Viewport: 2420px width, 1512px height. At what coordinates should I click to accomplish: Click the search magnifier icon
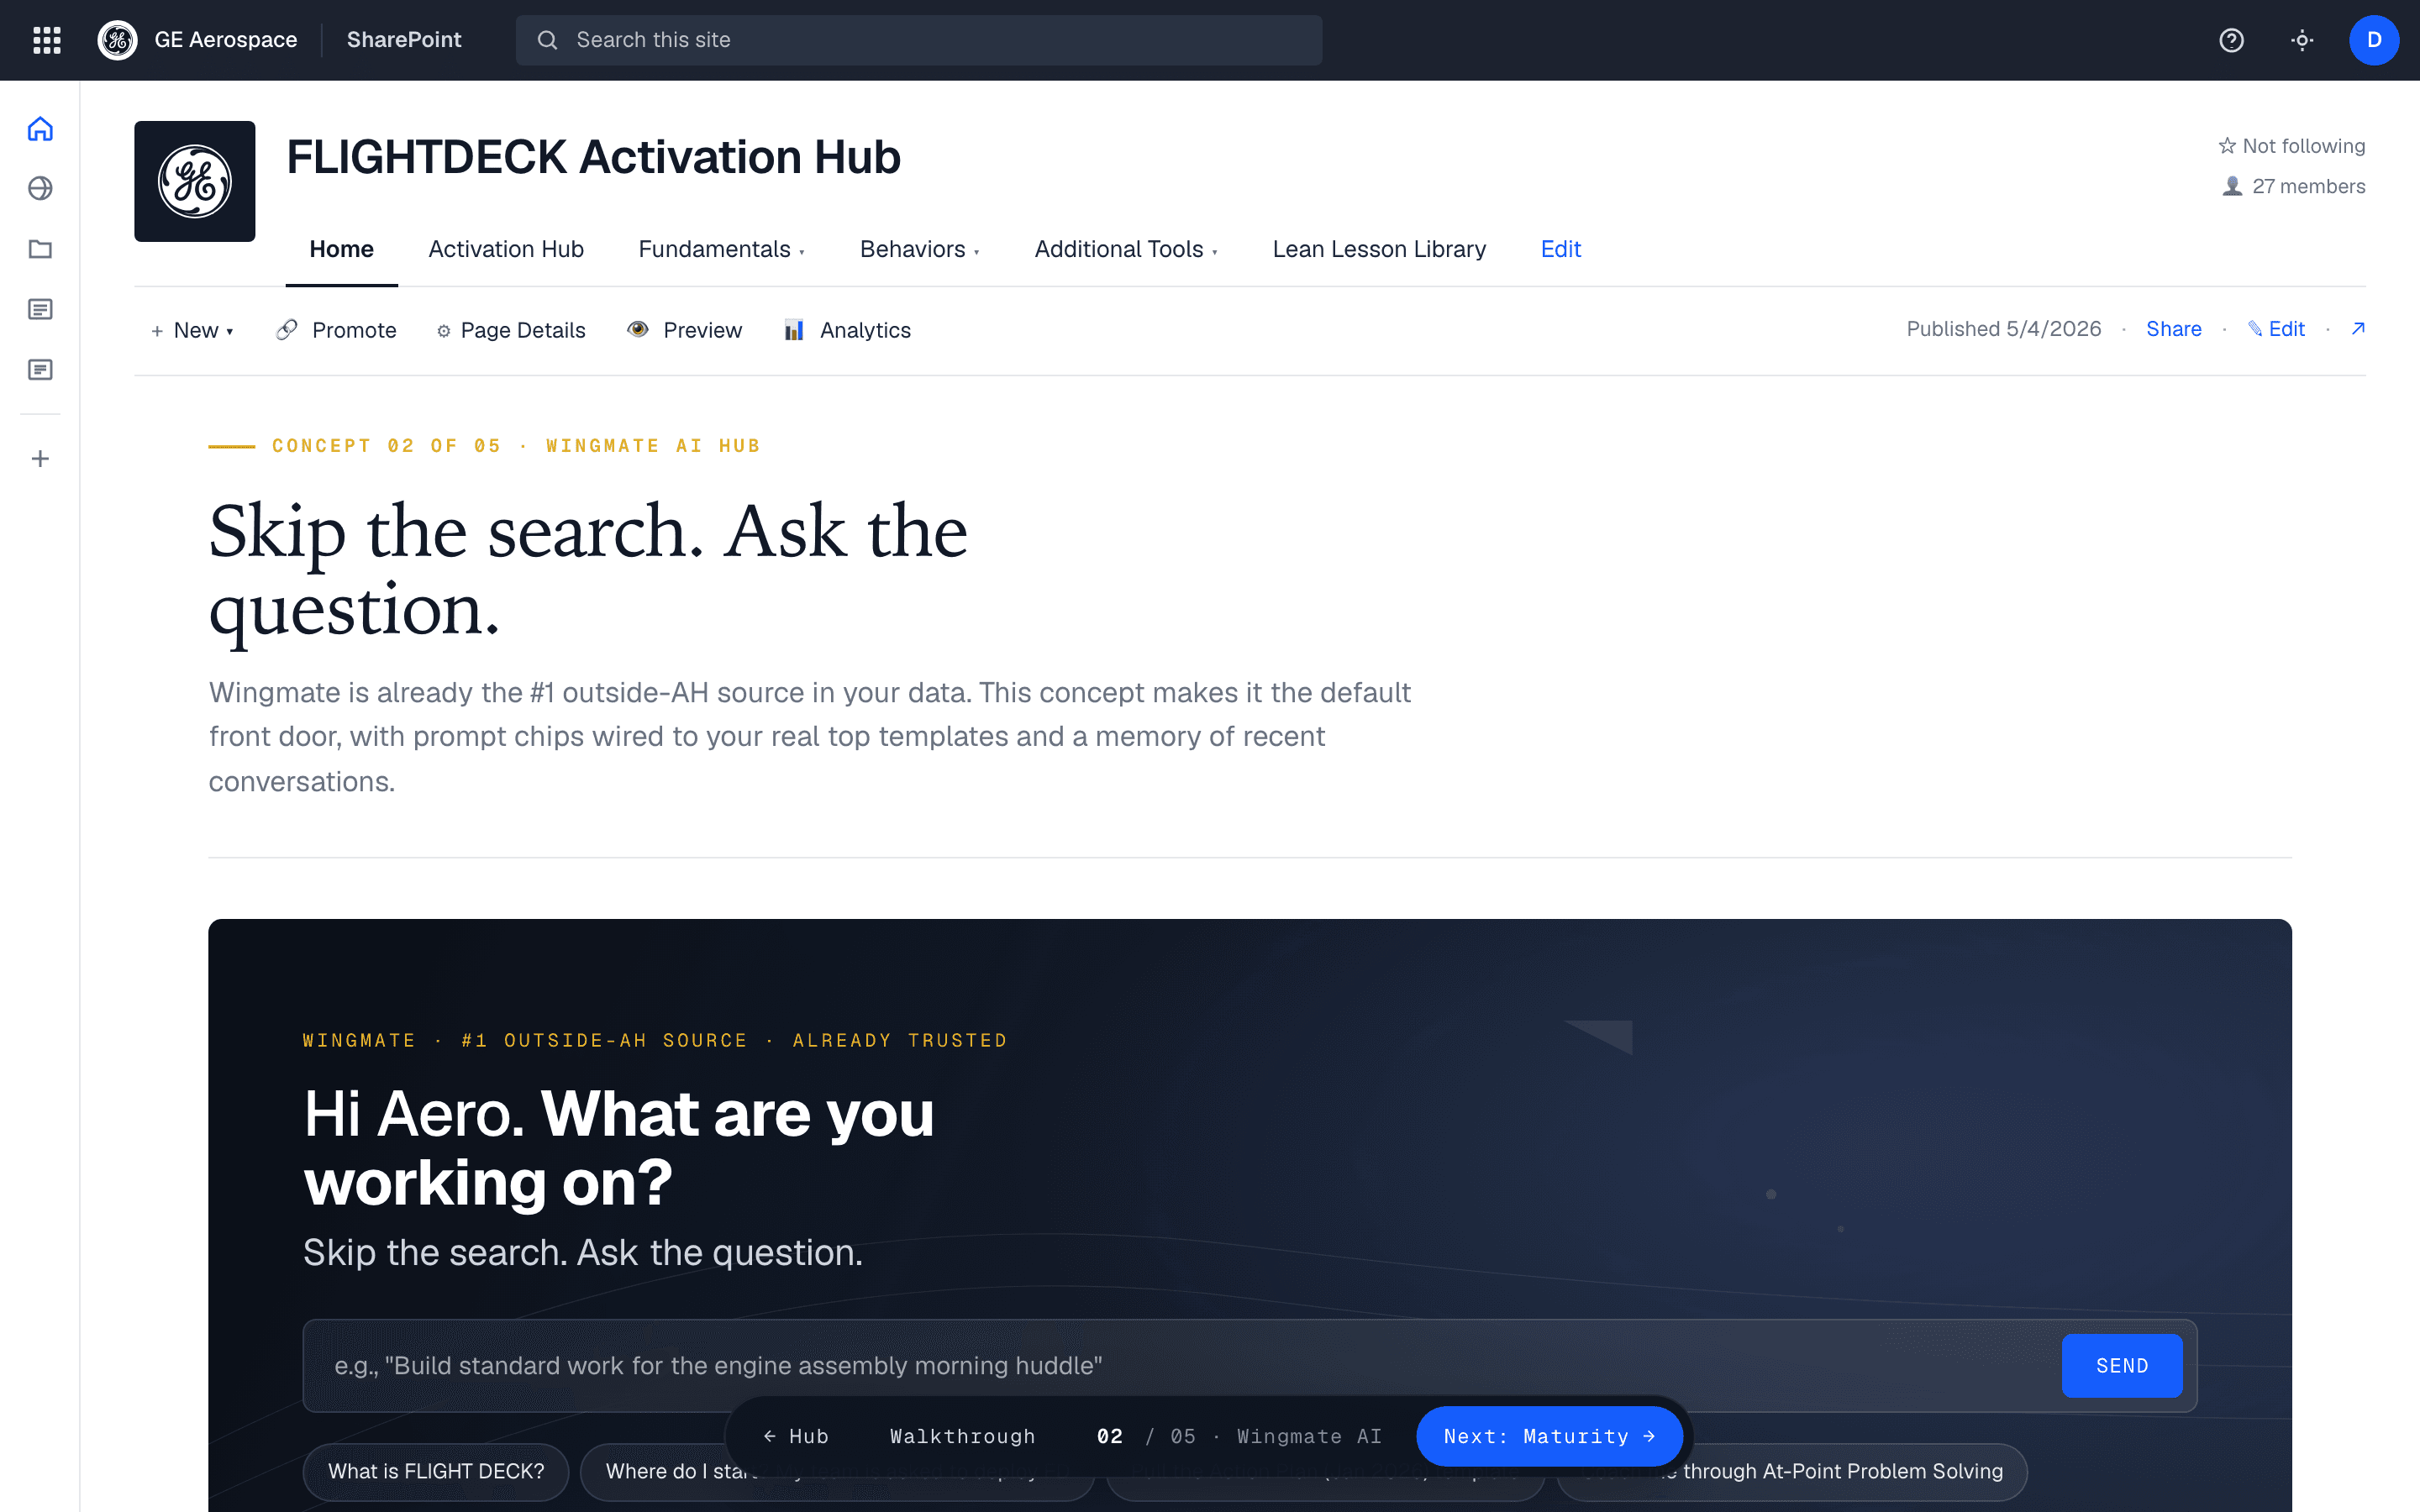(547, 40)
